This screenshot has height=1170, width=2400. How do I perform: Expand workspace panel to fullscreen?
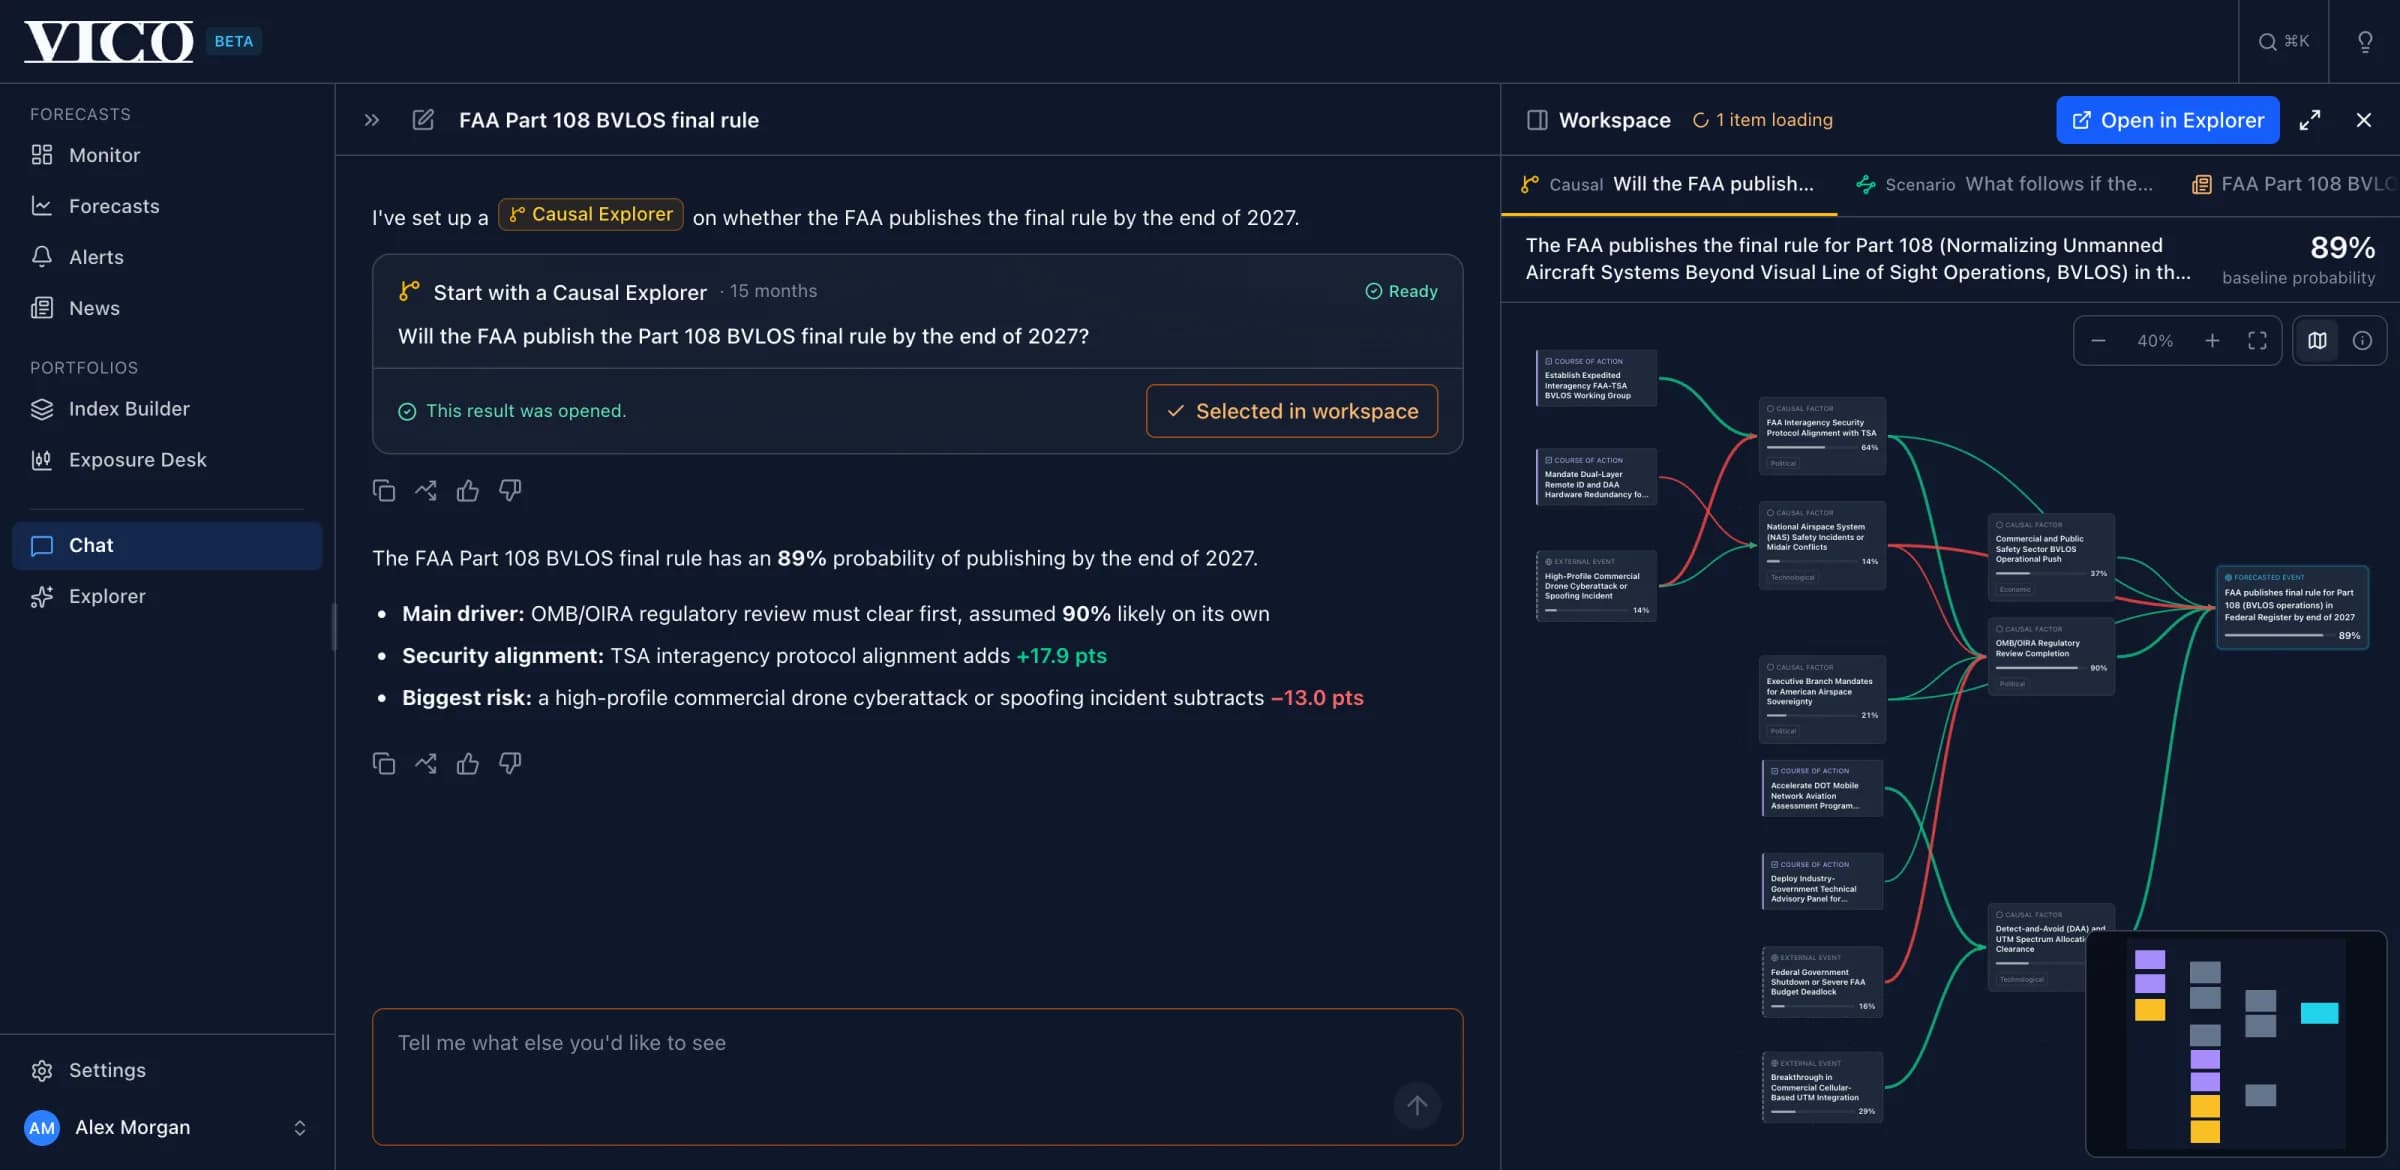click(x=2310, y=120)
